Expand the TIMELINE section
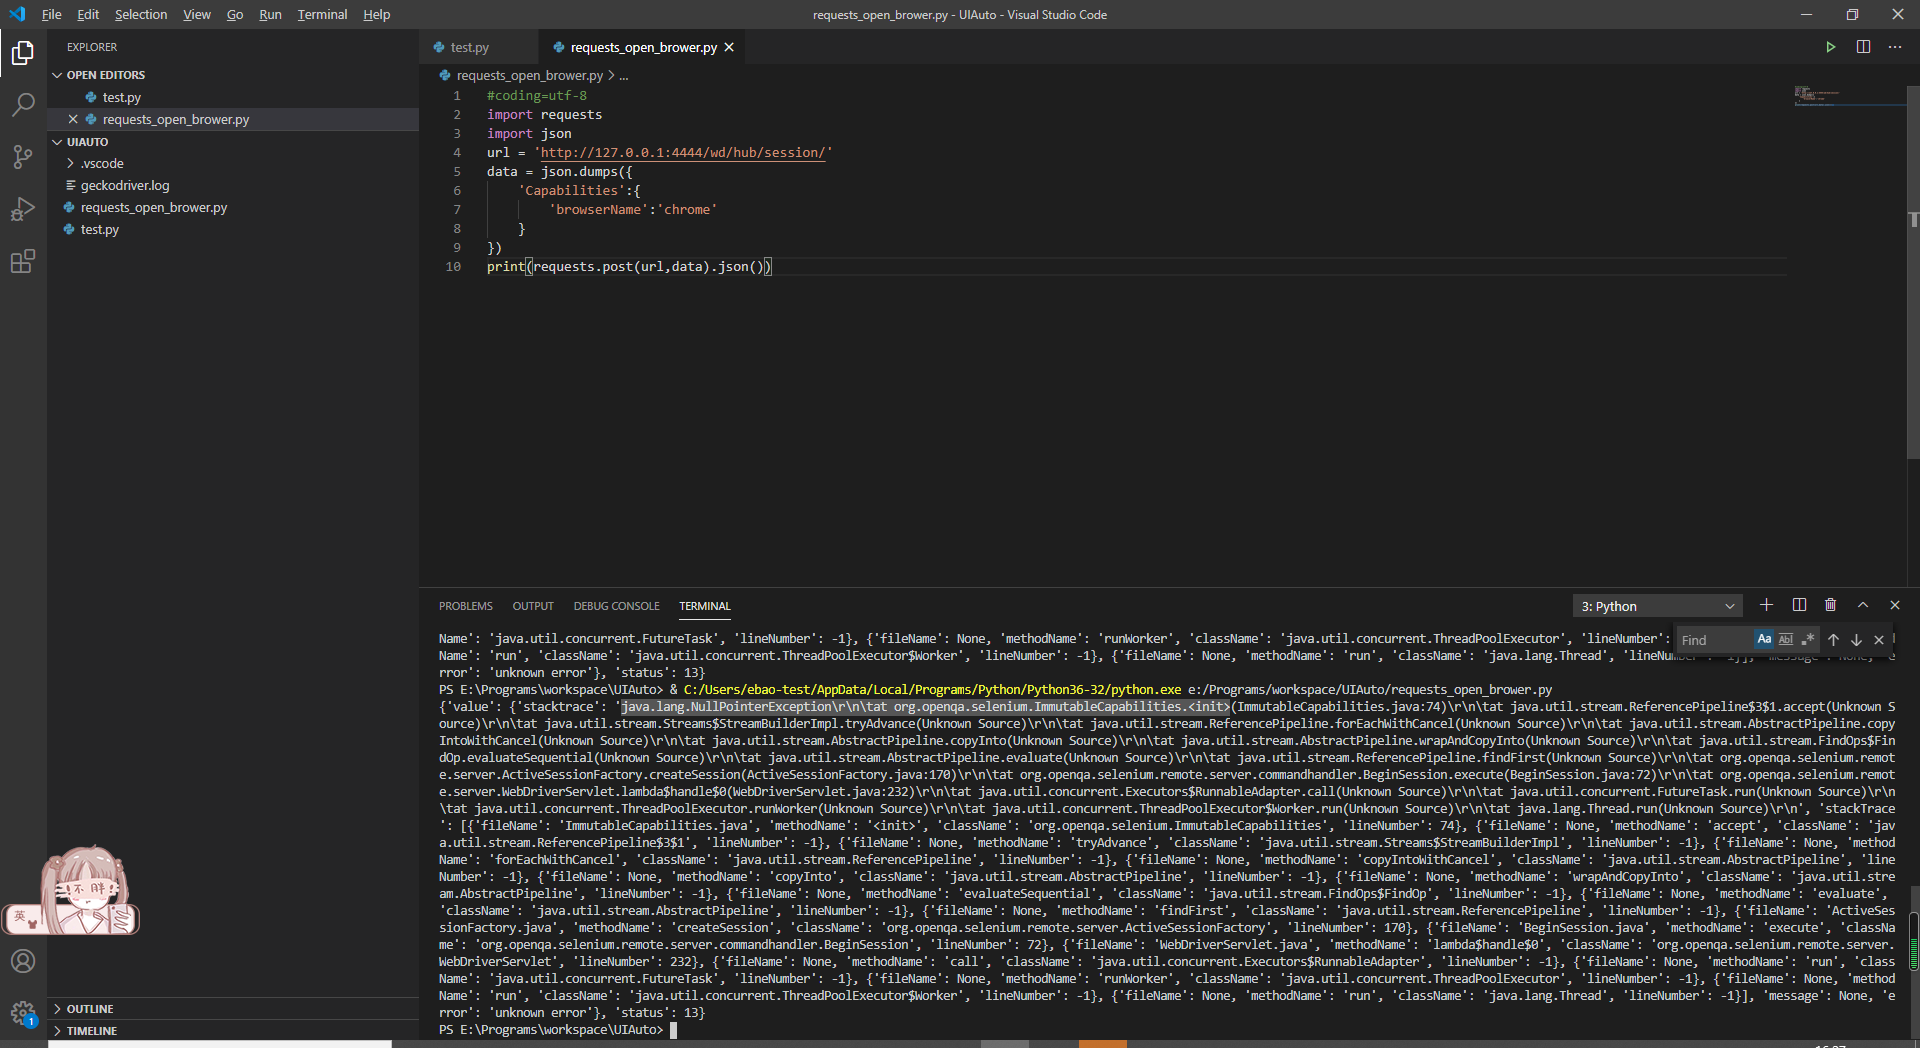 coord(233,1031)
